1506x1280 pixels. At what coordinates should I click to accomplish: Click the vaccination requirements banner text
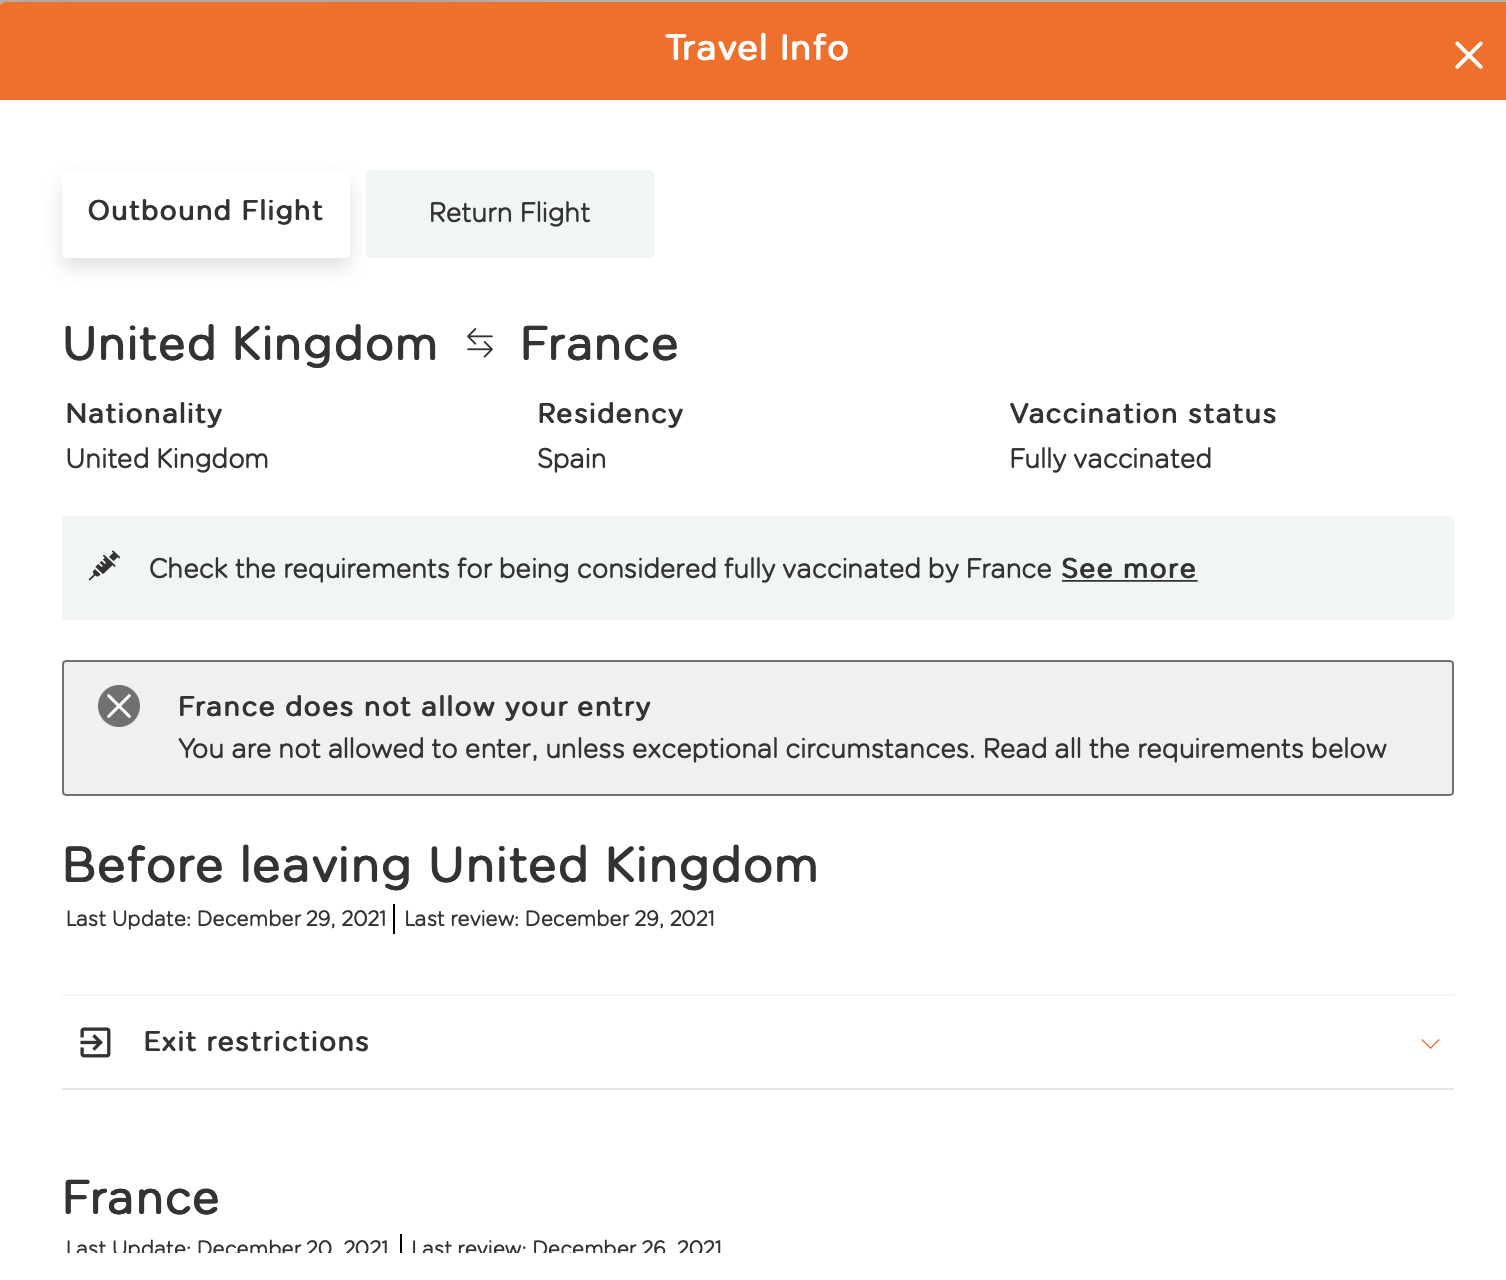click(x=600, y=569)
